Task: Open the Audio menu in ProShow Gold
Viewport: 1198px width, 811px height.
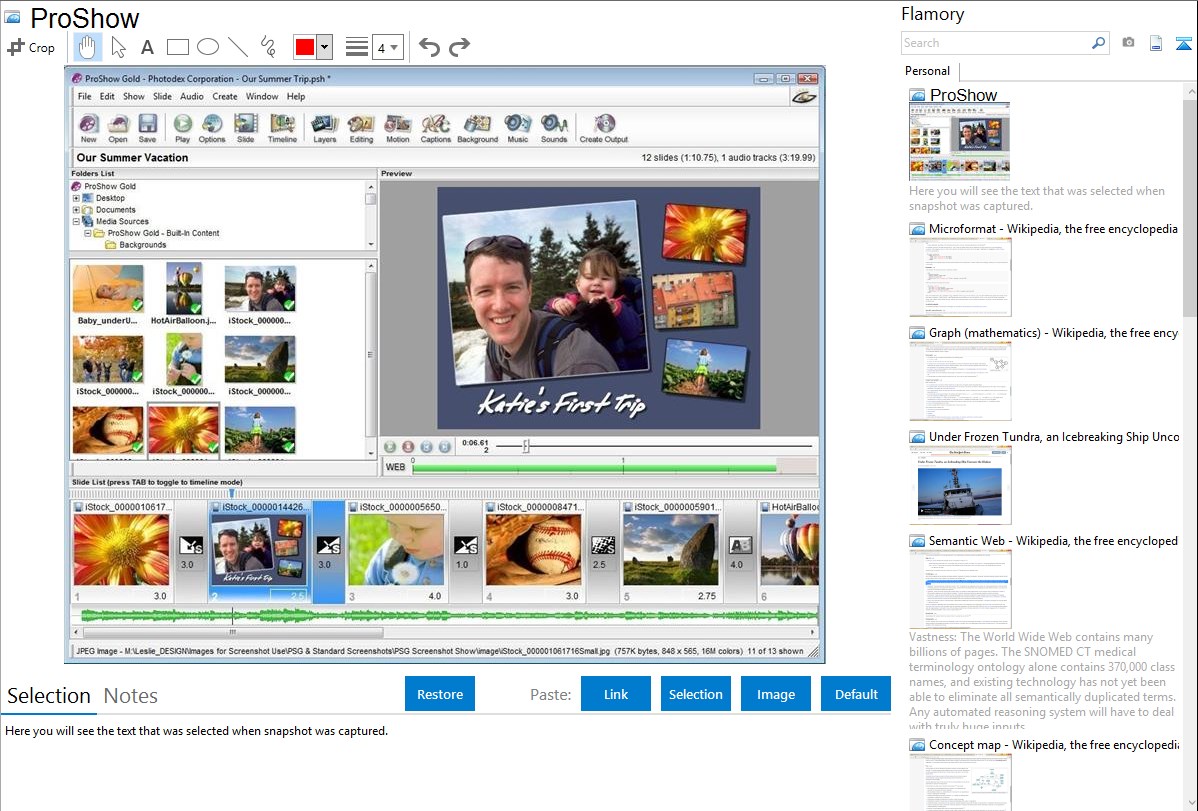Action: point(192,96)
